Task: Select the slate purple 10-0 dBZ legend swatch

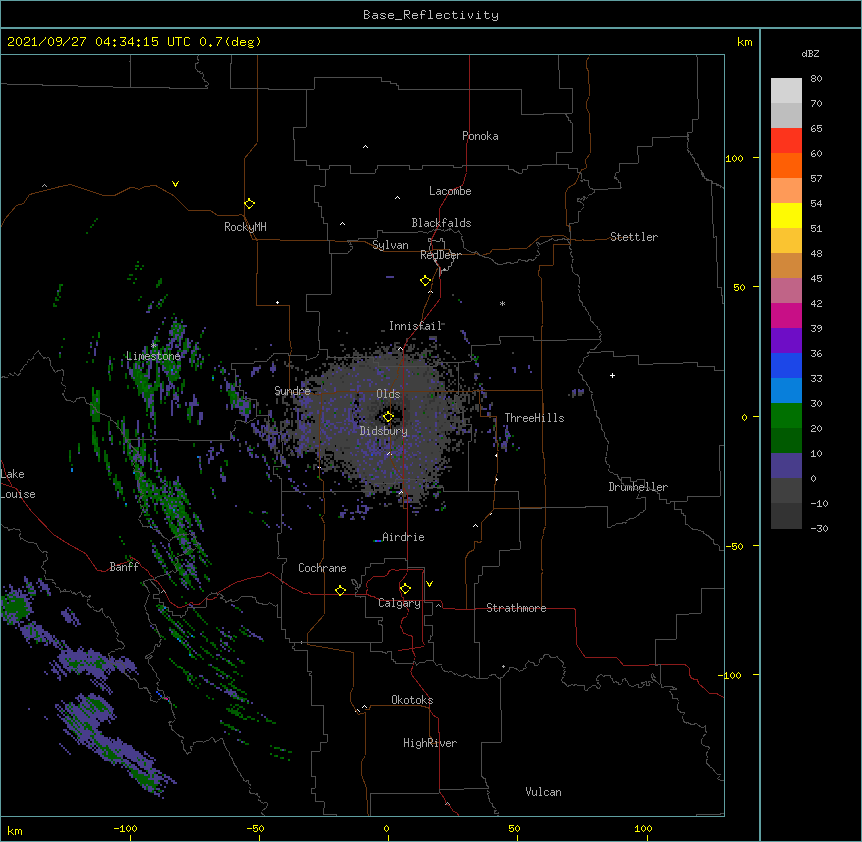Action: [x=786, y=466]
